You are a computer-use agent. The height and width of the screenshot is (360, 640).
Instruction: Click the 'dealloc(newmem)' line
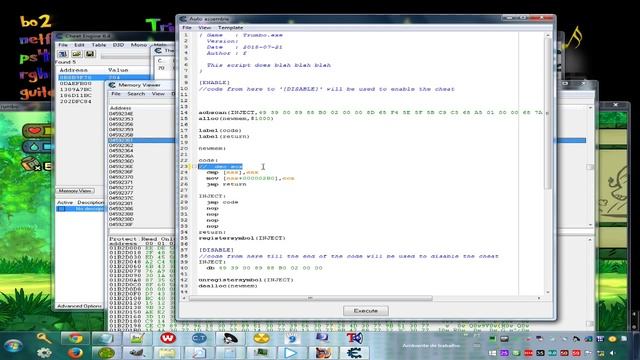[x=228, y=286]
